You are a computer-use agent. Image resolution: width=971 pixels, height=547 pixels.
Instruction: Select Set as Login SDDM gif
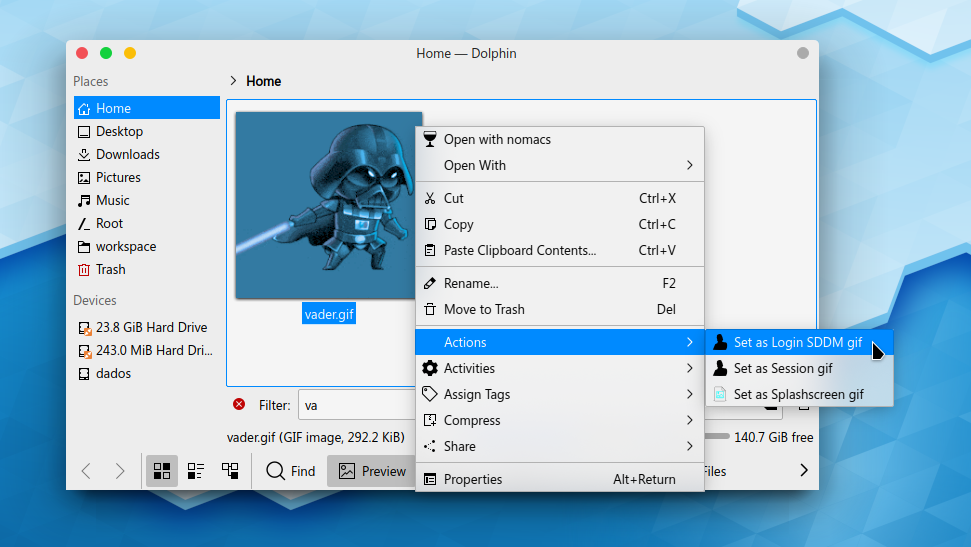pos(799,342)
